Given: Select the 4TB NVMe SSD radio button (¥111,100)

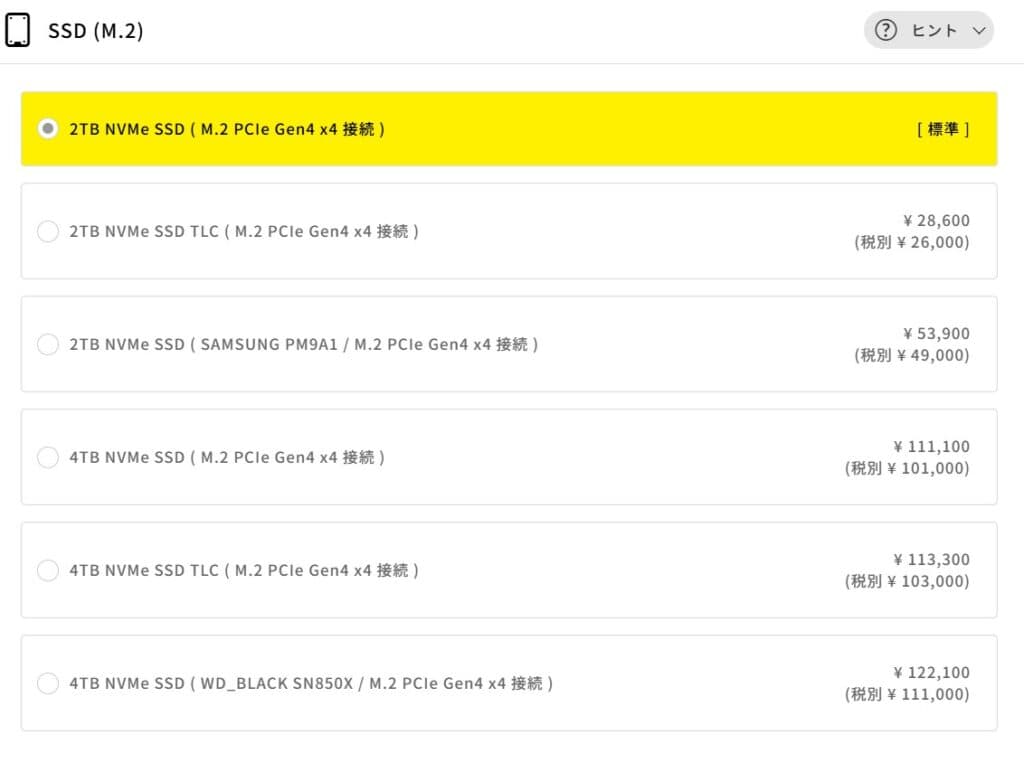Looking at the screenshot, I should tap(47, 457).
